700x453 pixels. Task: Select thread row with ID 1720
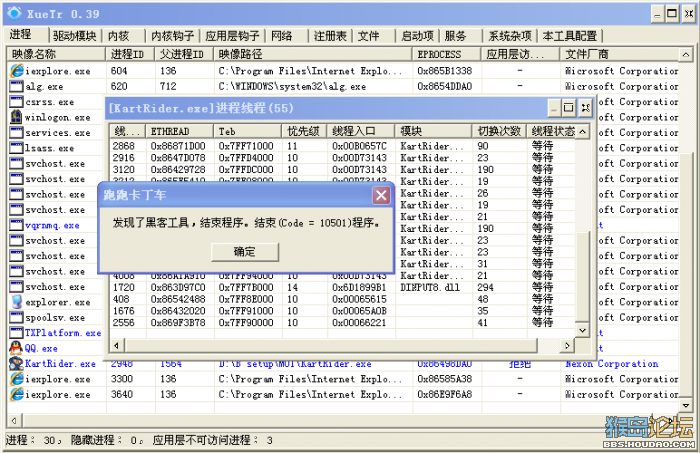coord(342,287)
